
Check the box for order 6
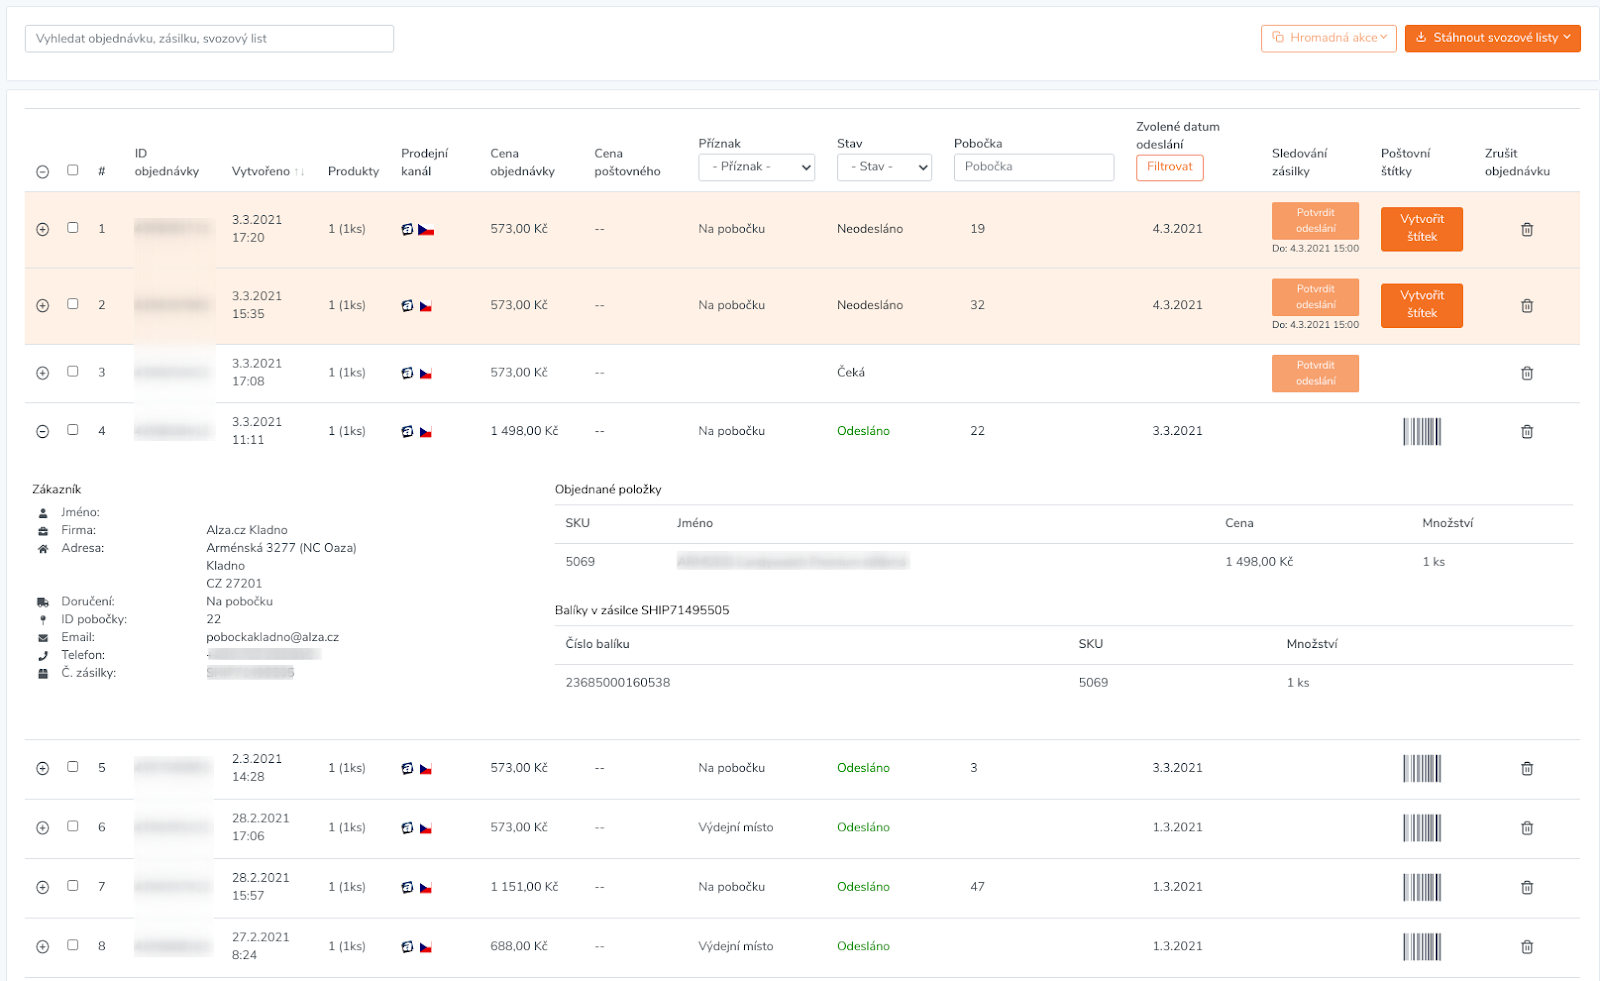(x=73, y=826)
